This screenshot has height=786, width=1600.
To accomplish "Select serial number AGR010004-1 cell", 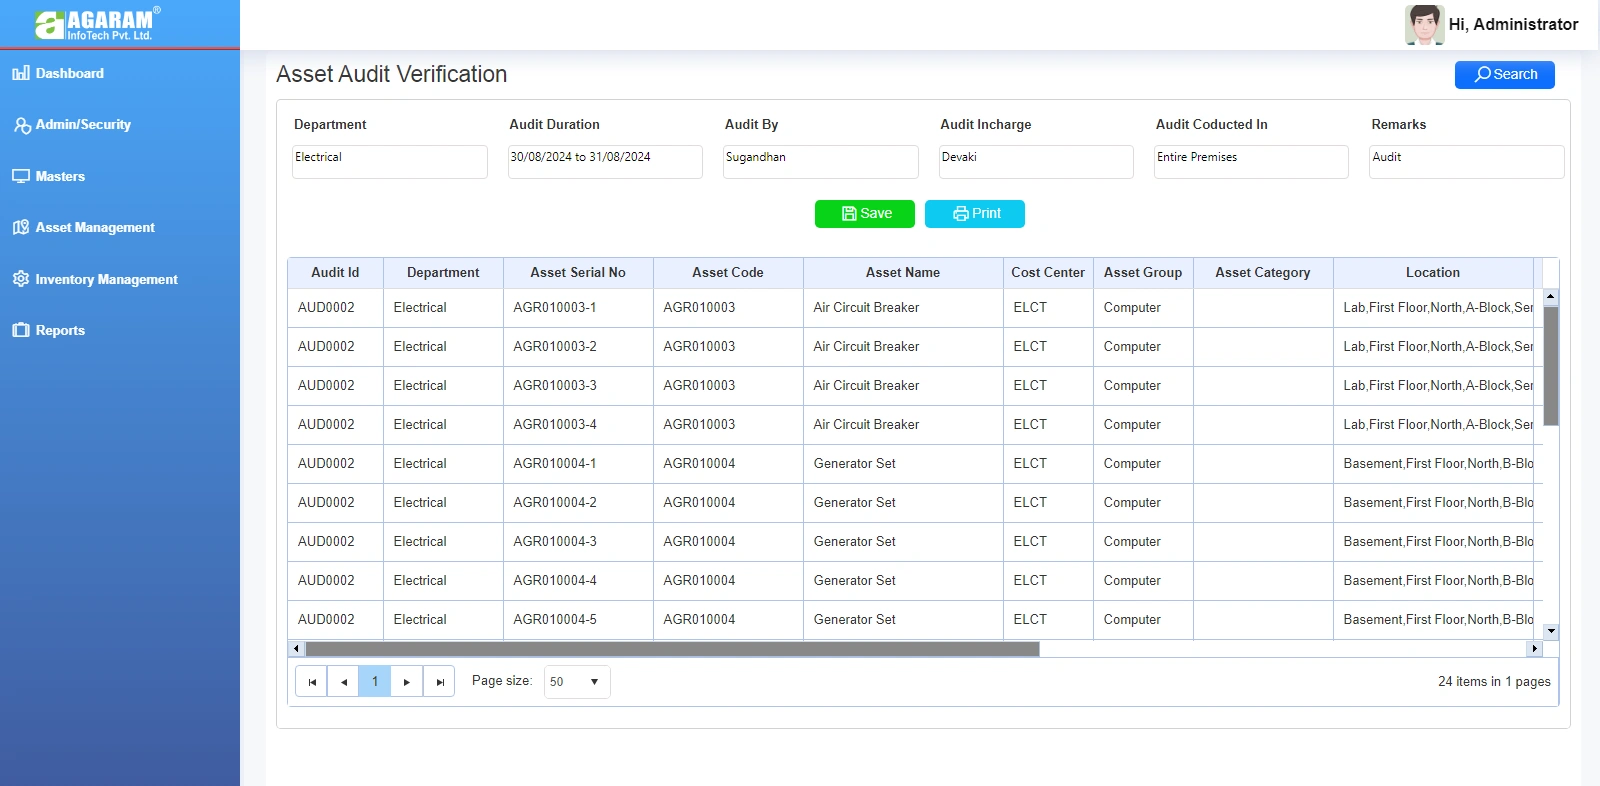I will 578,464.
